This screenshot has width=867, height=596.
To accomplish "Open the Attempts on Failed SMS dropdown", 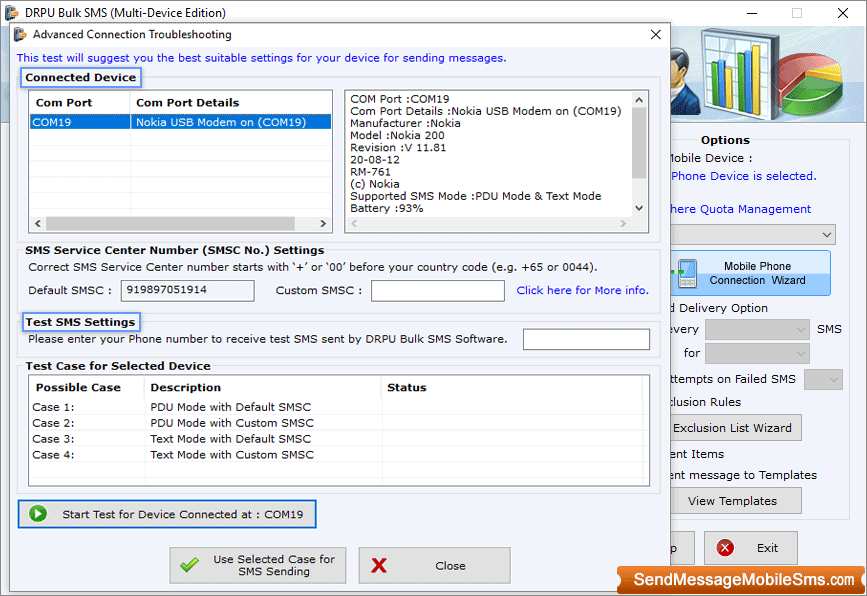I will point(823,379).
